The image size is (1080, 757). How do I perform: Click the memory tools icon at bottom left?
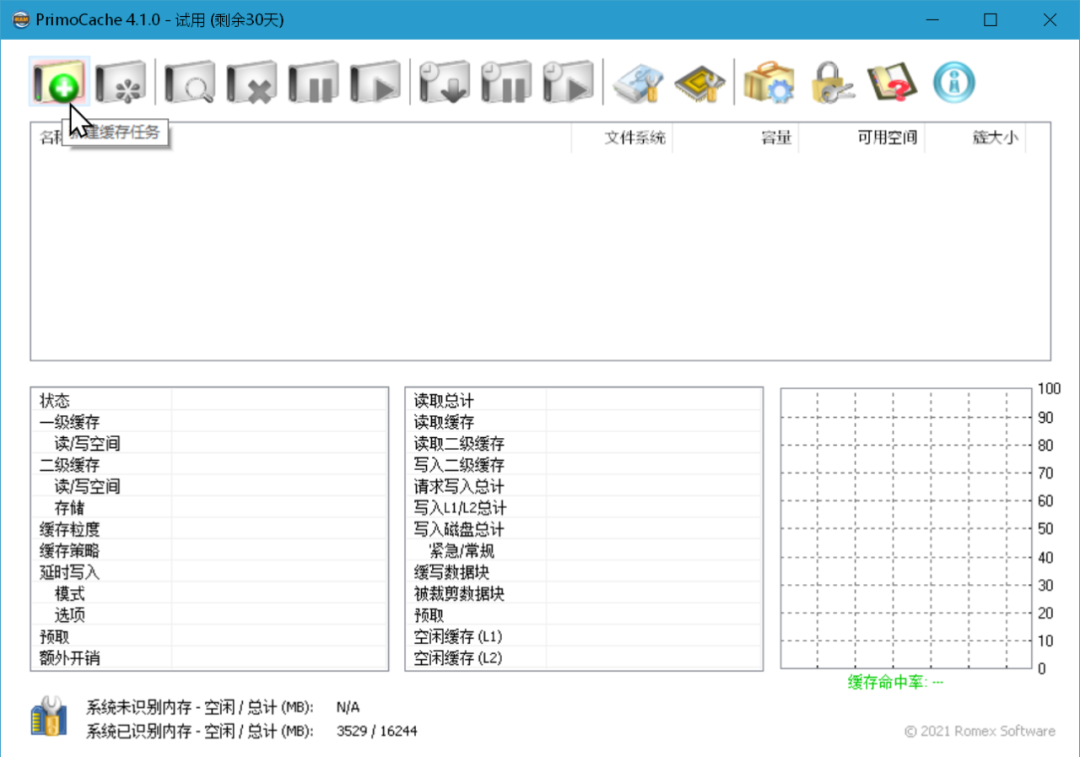pos(48,716)
